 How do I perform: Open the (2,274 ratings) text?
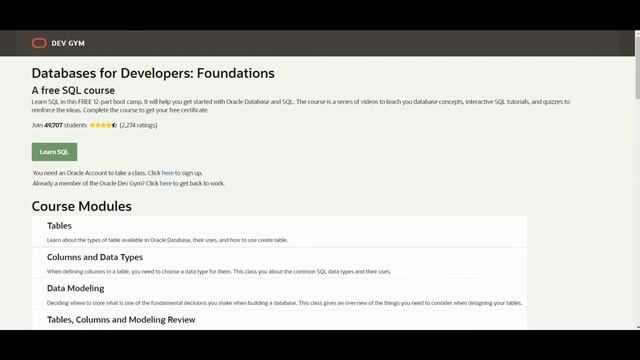138,125
